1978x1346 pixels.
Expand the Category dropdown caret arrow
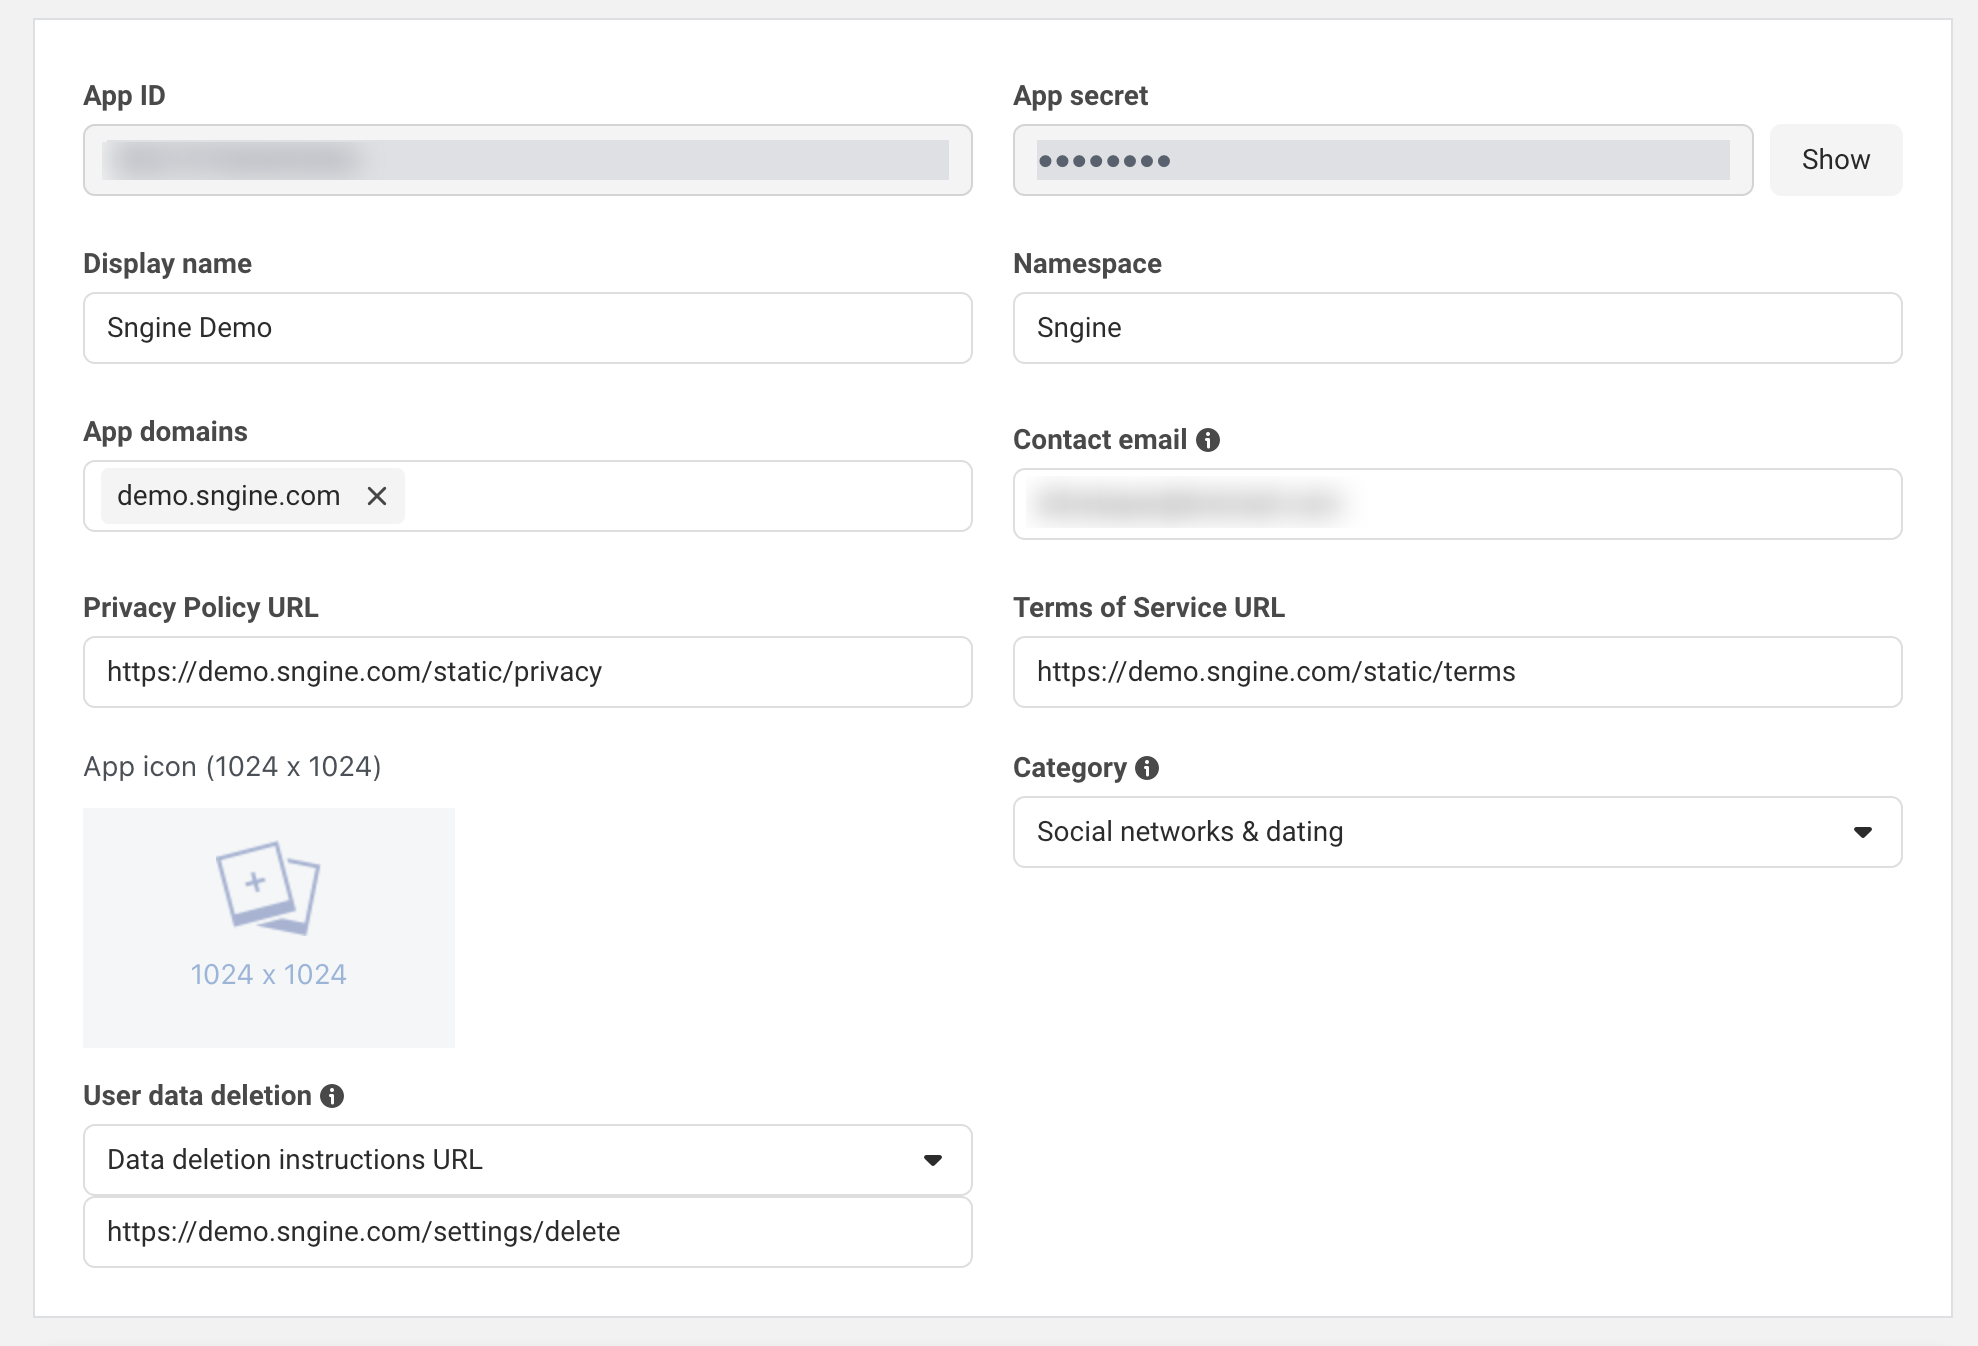[1862, 832]
